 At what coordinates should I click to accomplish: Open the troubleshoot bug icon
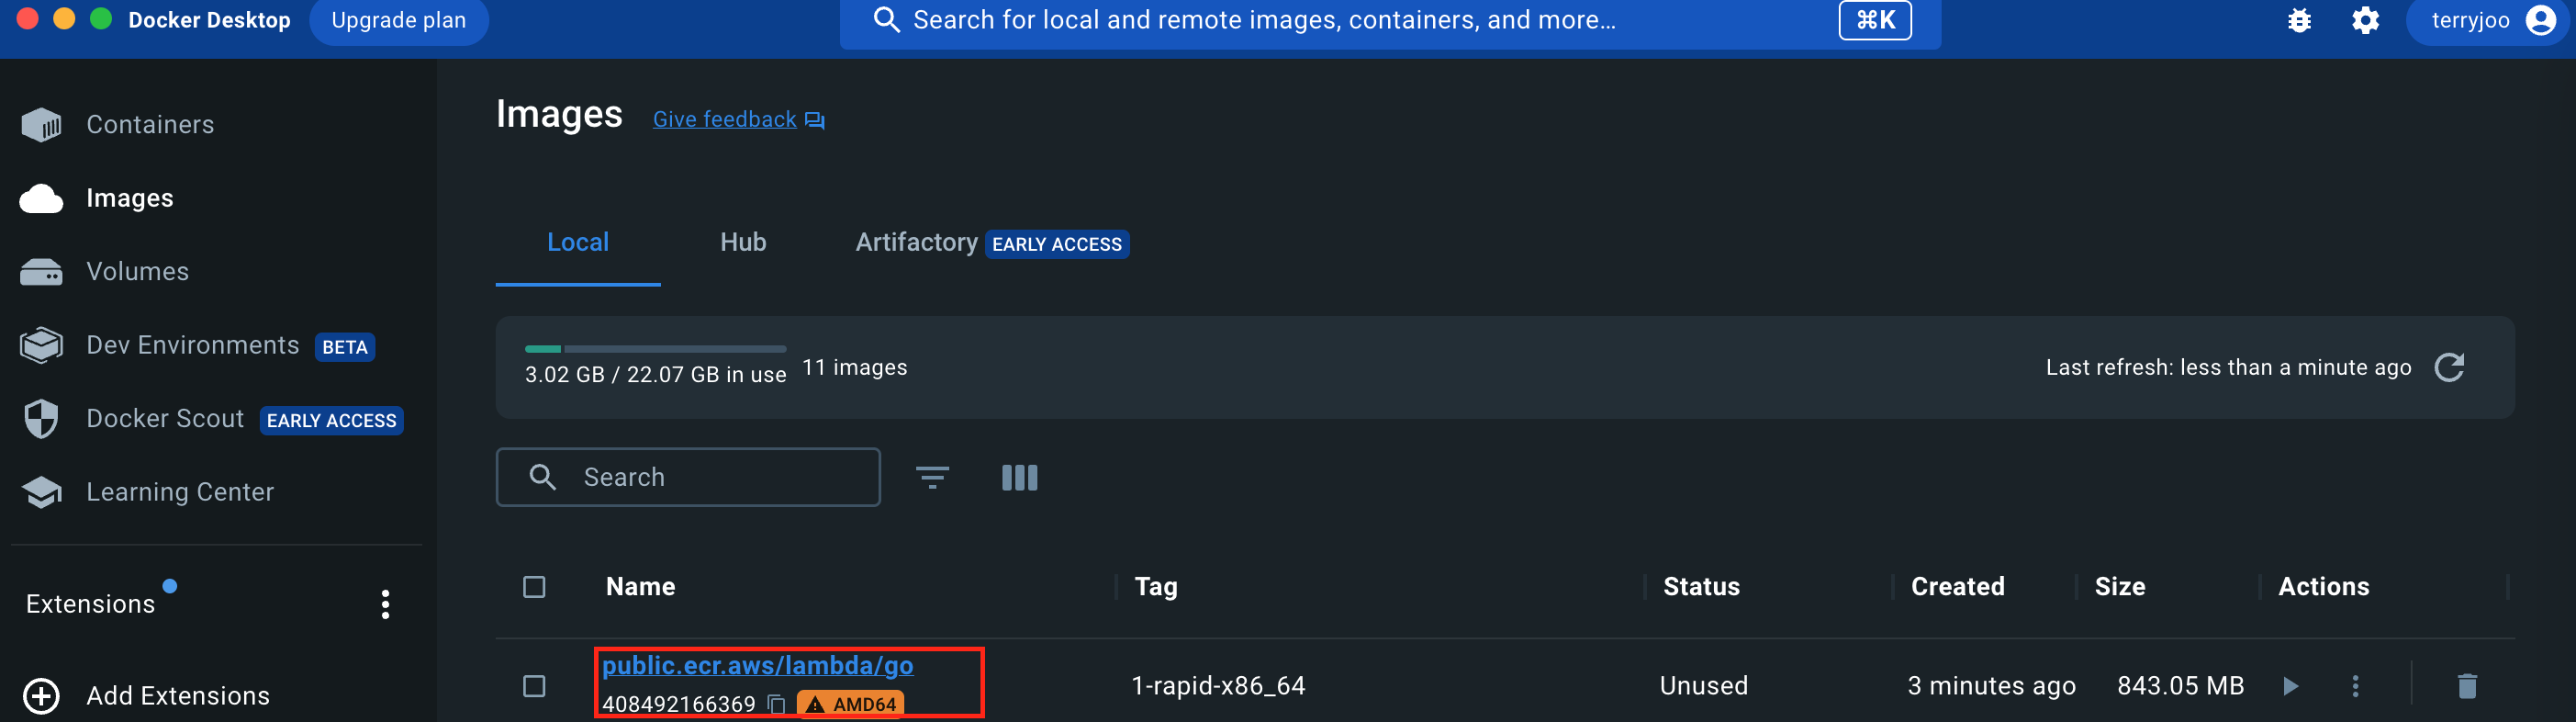[x=2299, y=21]
